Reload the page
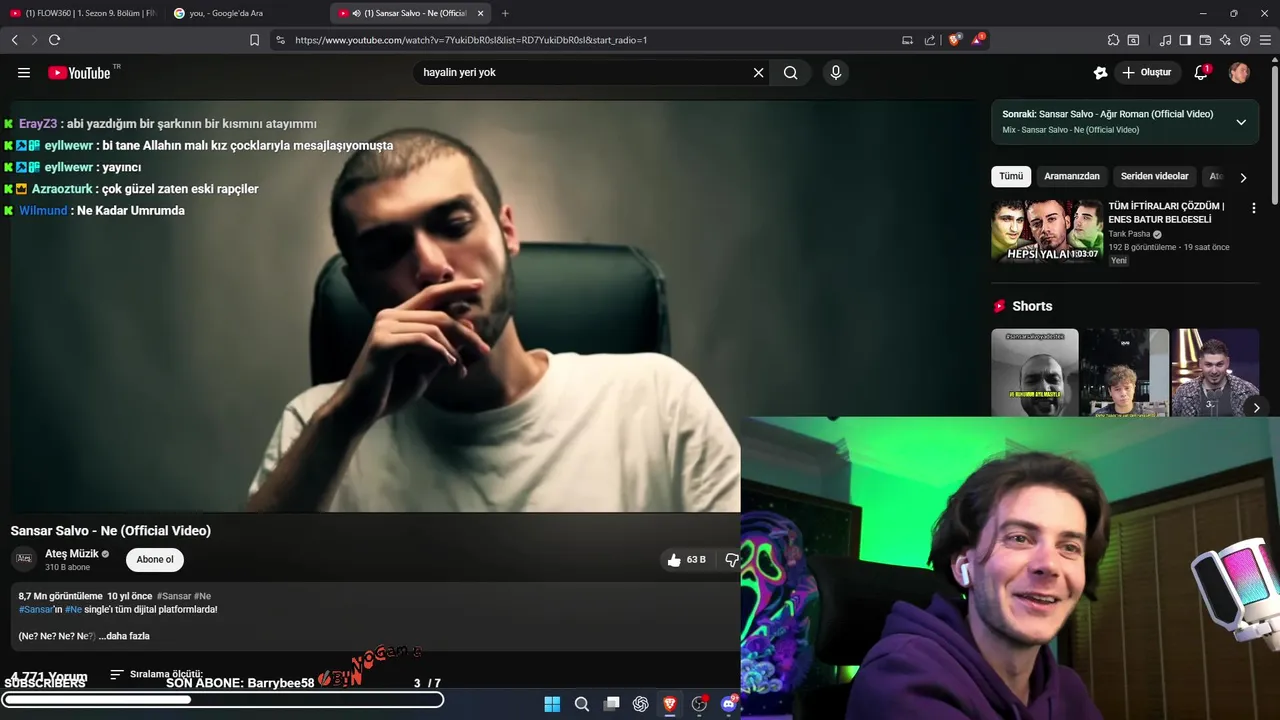Viewport: 1280px width, 720px height. point(54,40)
